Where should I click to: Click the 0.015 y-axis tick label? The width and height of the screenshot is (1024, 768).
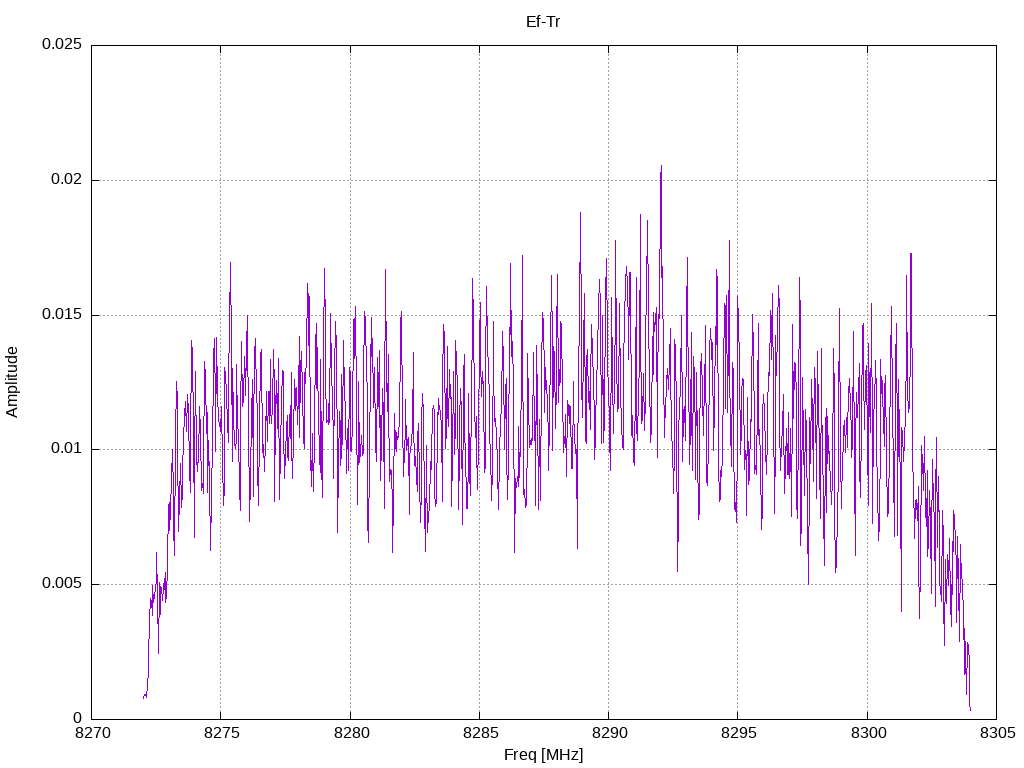(62, 314)
